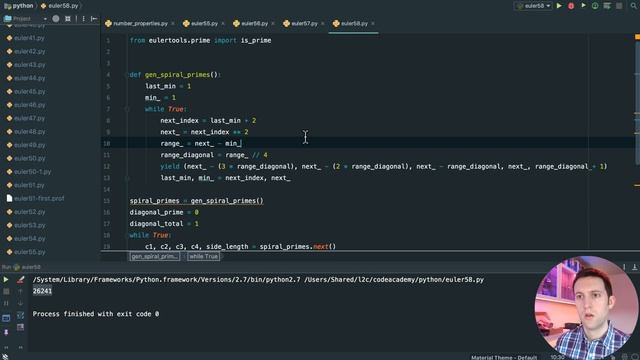Click the blue window icon in Run sidebar

(6, 318)
